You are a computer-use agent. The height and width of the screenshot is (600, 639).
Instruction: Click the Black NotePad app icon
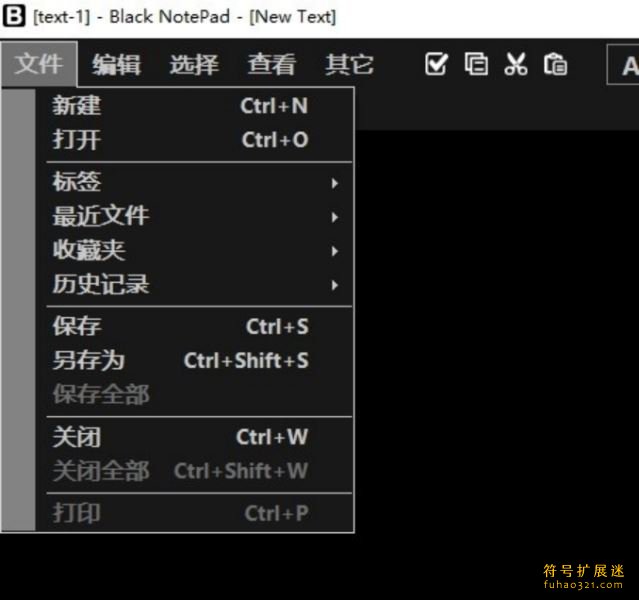(14, 16)
